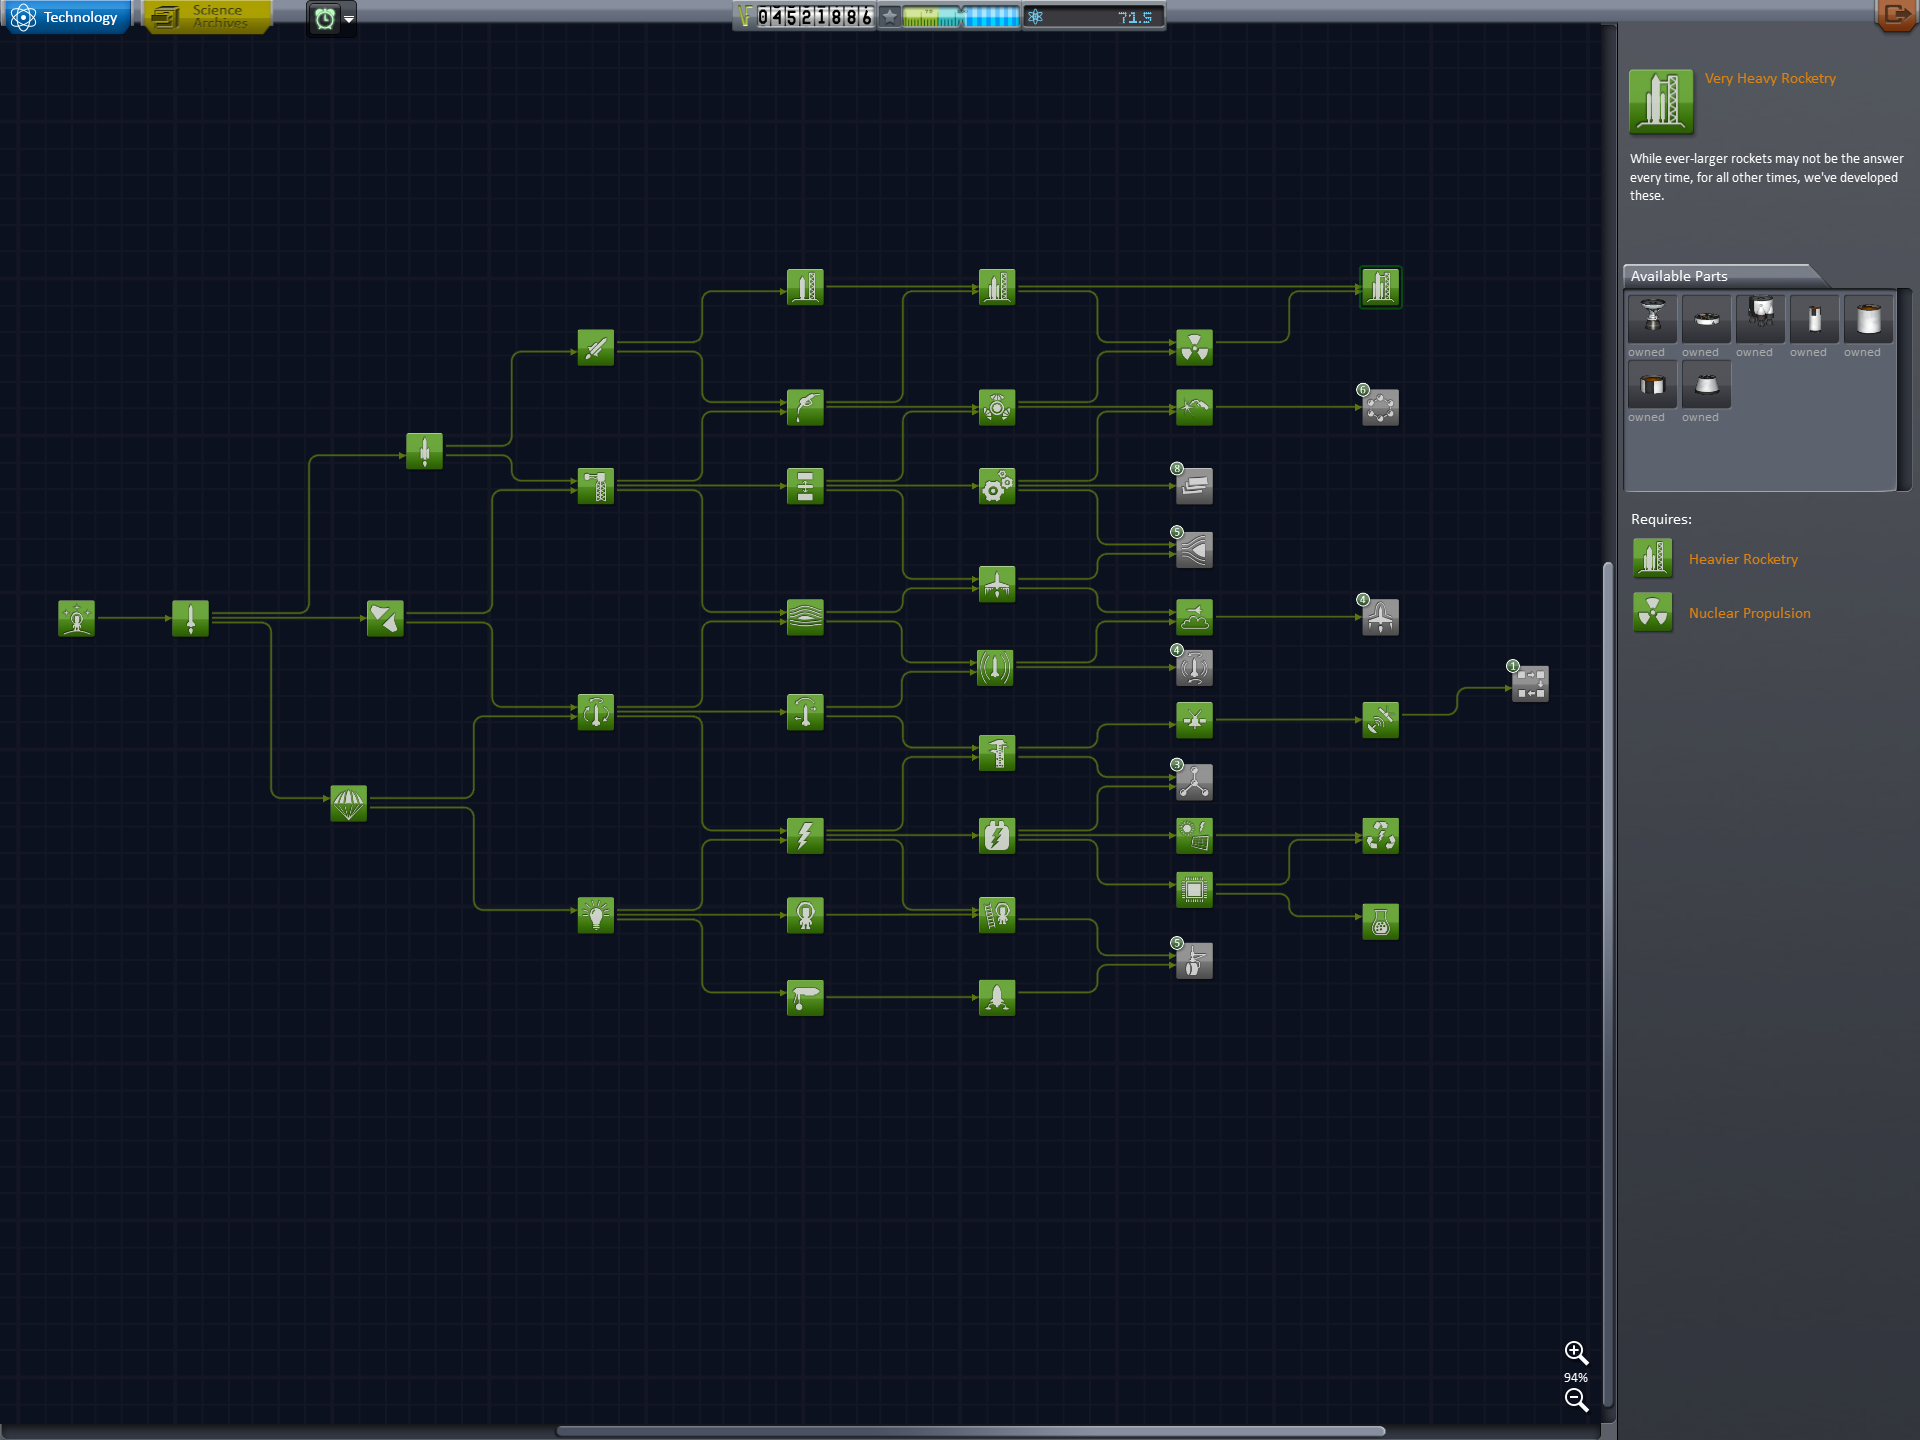Click the zoom out magnifier
The width and height of the screenshot is (1920, 1440).
point(1576,1401)
